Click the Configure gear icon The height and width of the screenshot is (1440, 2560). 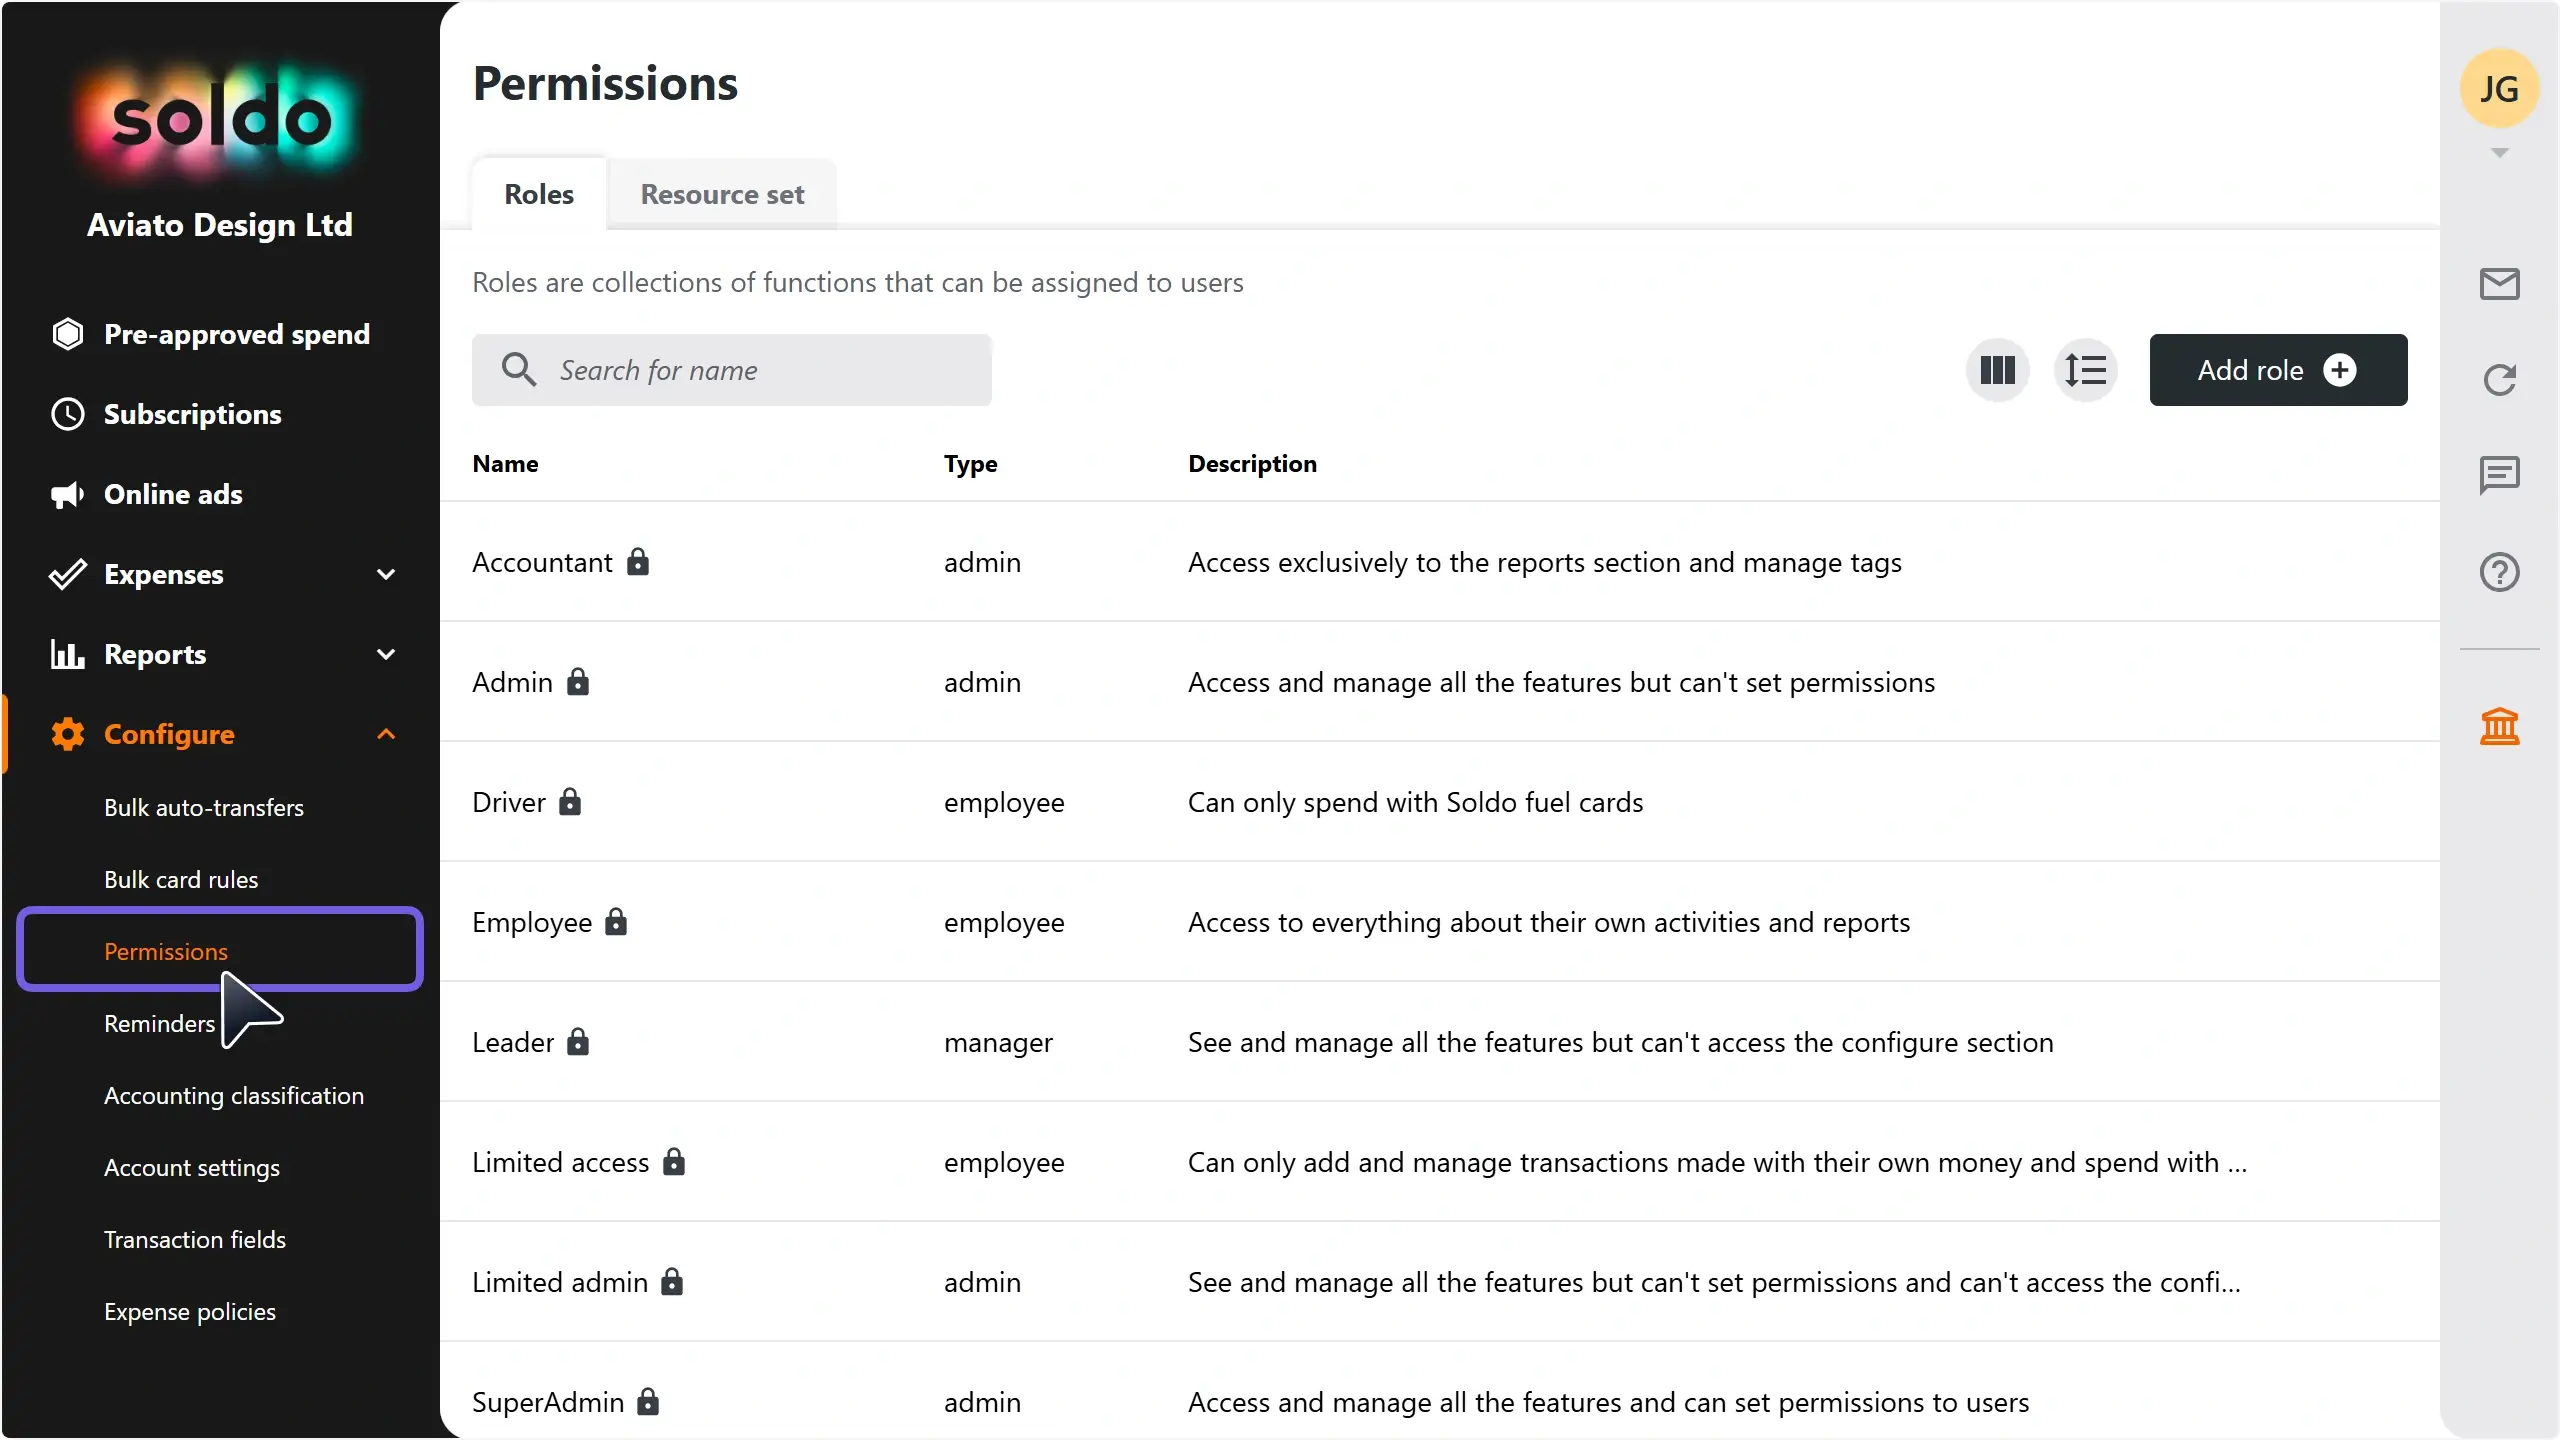68,734
